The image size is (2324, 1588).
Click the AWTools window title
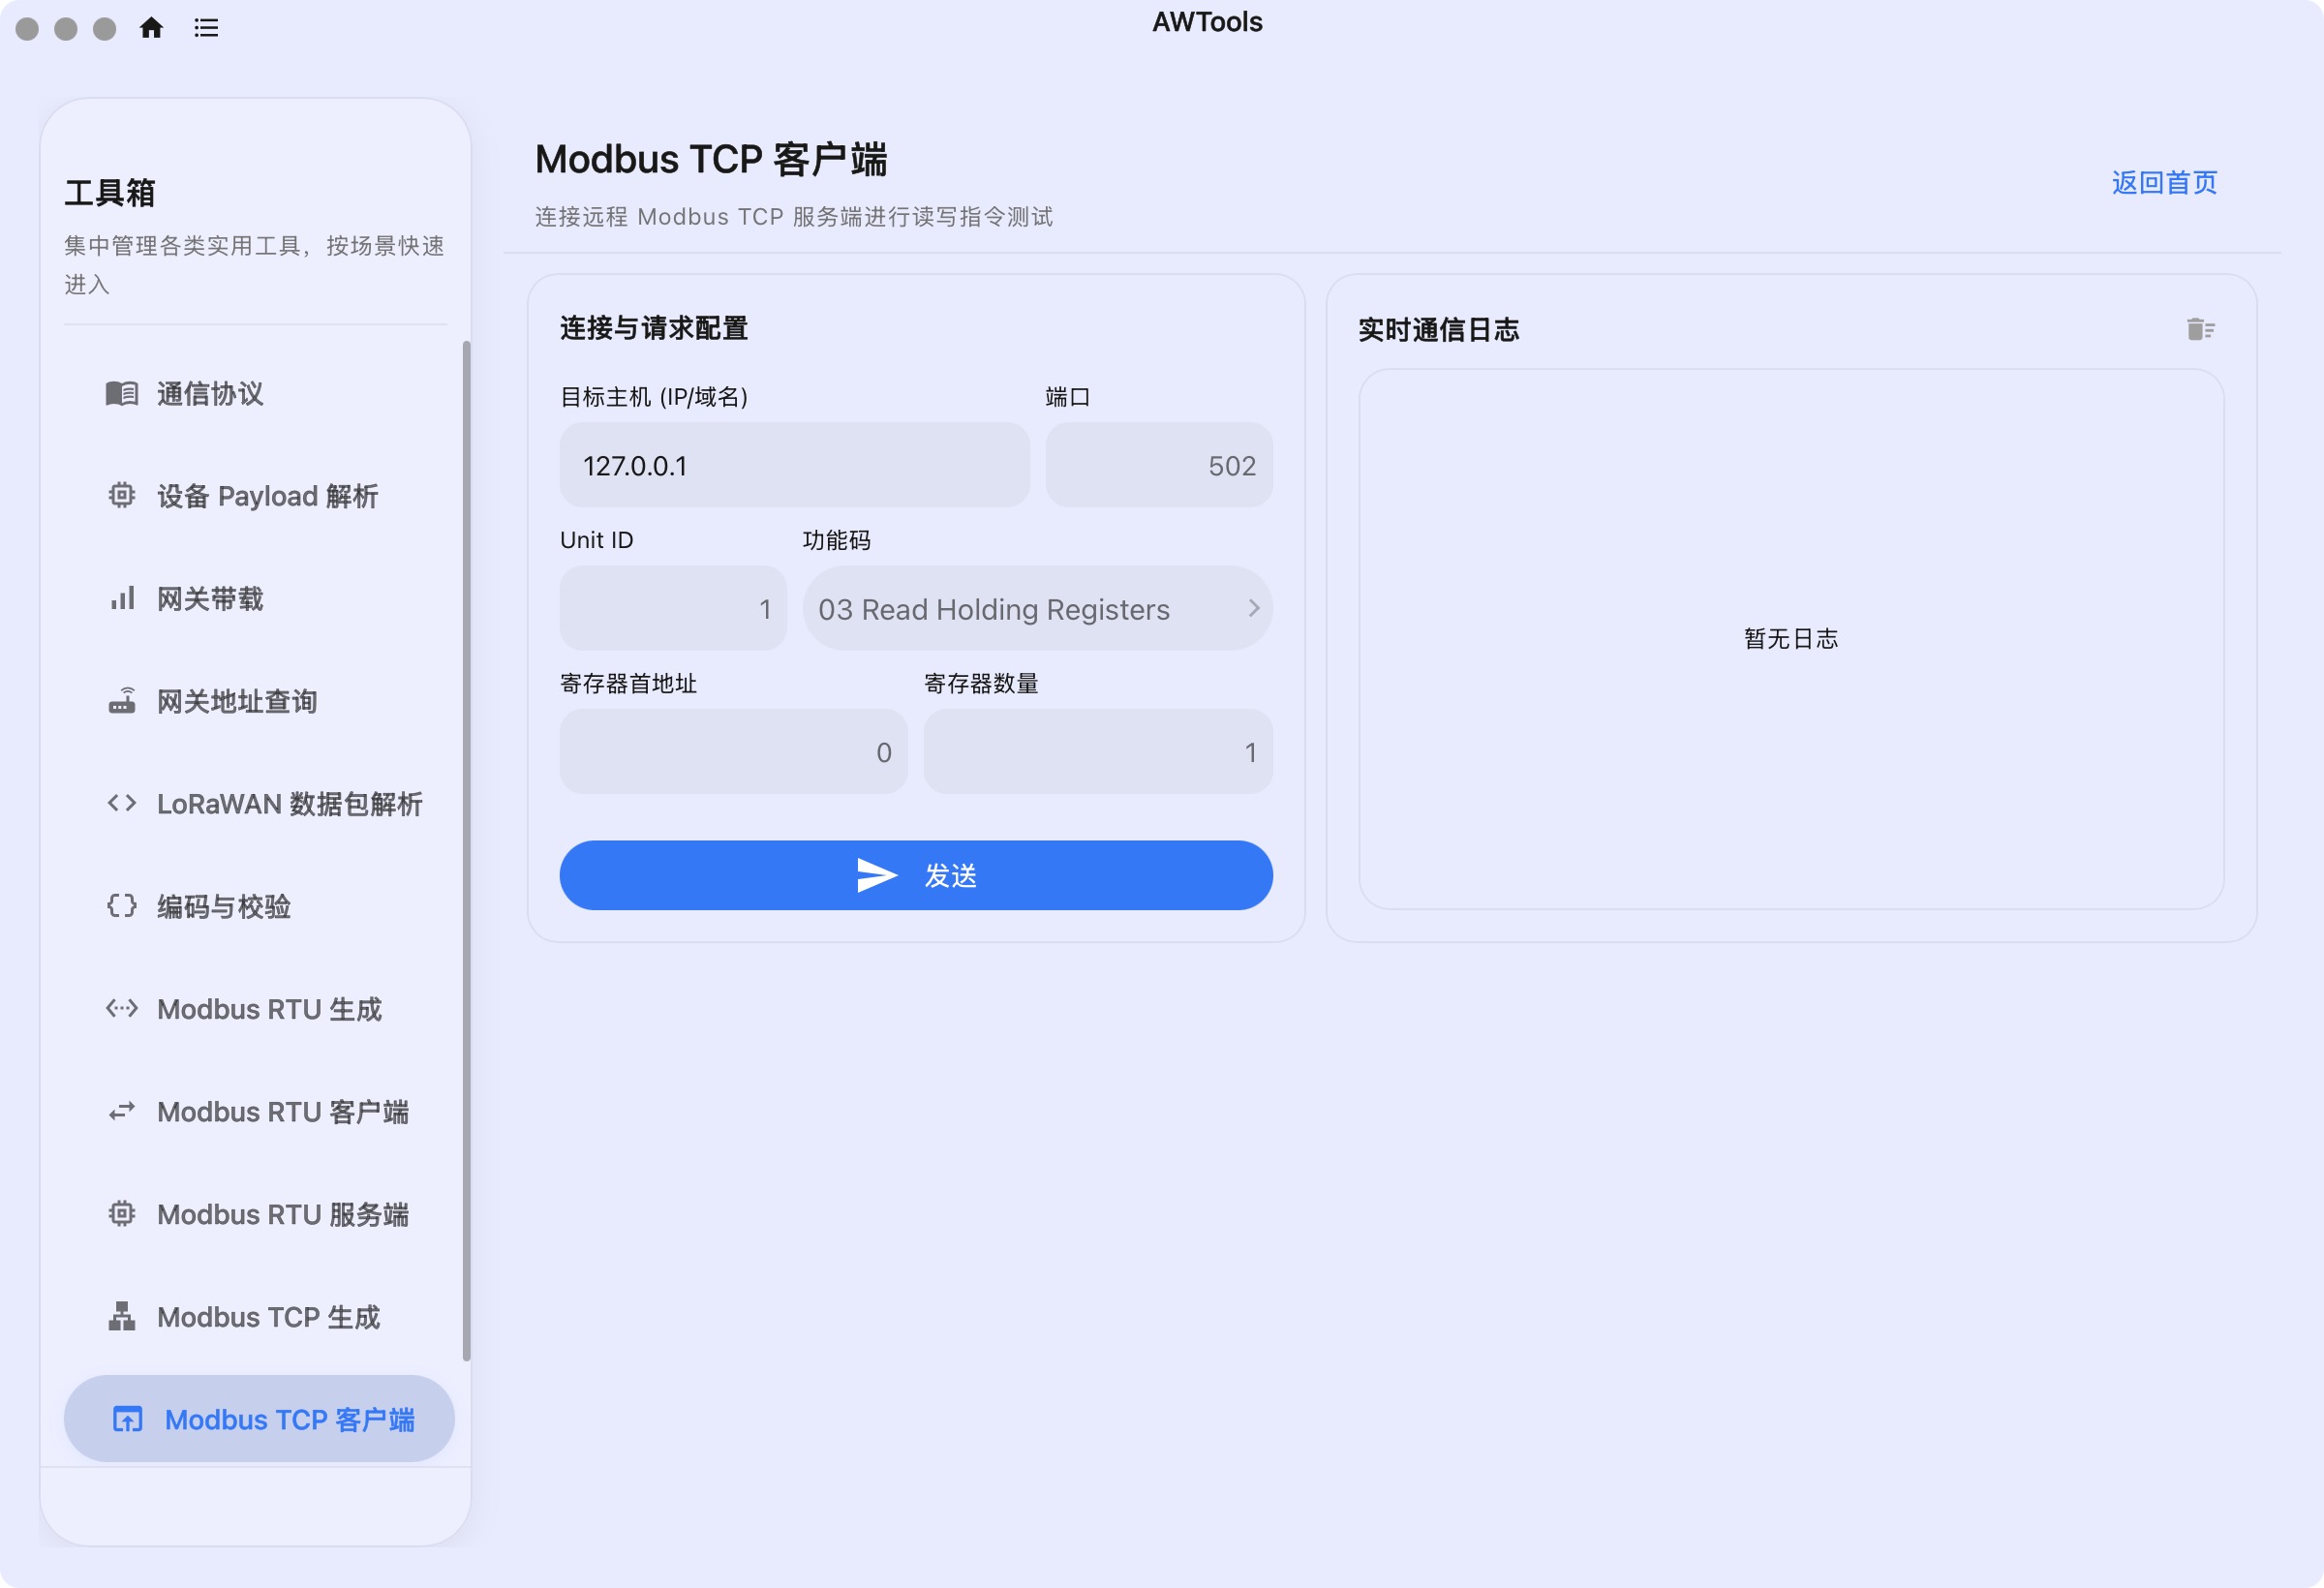pyautogui.click(x=1207, y=22)
